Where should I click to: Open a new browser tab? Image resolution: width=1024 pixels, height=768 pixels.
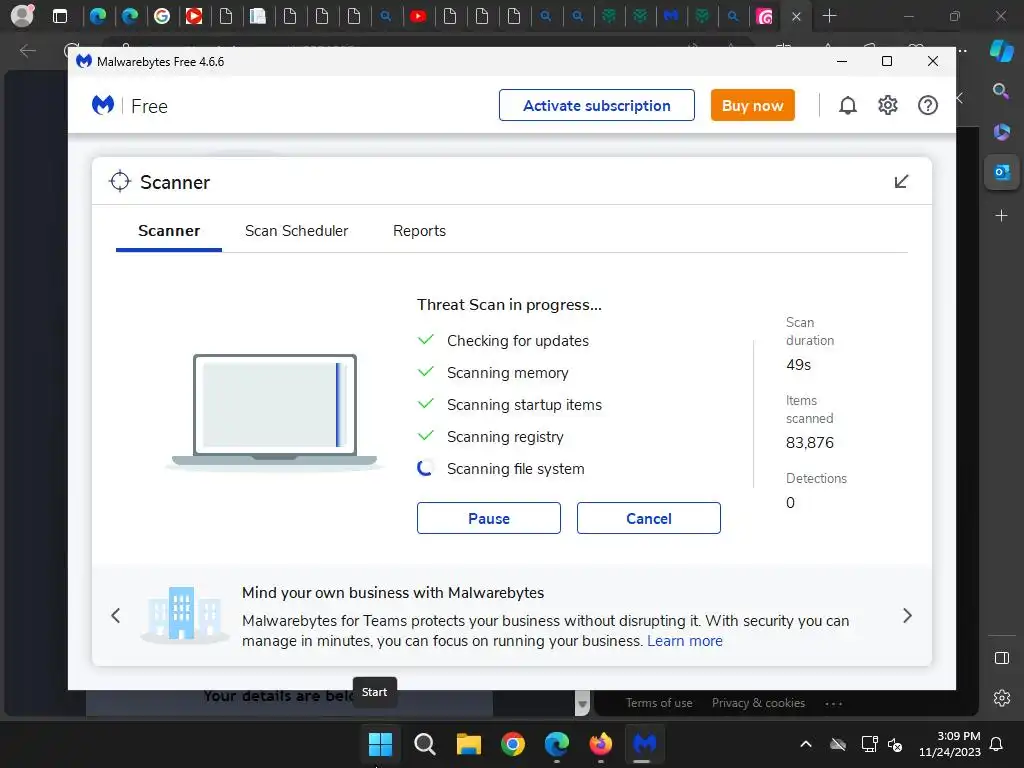point(829,16)
